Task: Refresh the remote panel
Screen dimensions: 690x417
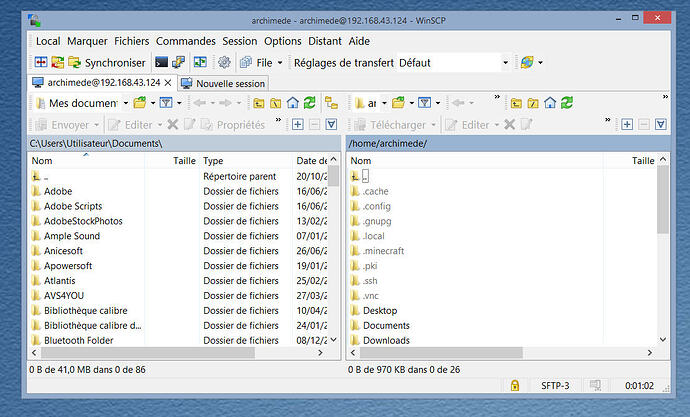Action: (x=567, y=103)
